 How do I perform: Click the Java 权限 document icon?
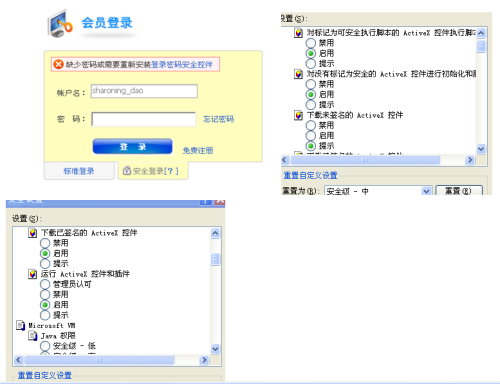(x=33, y=336)
